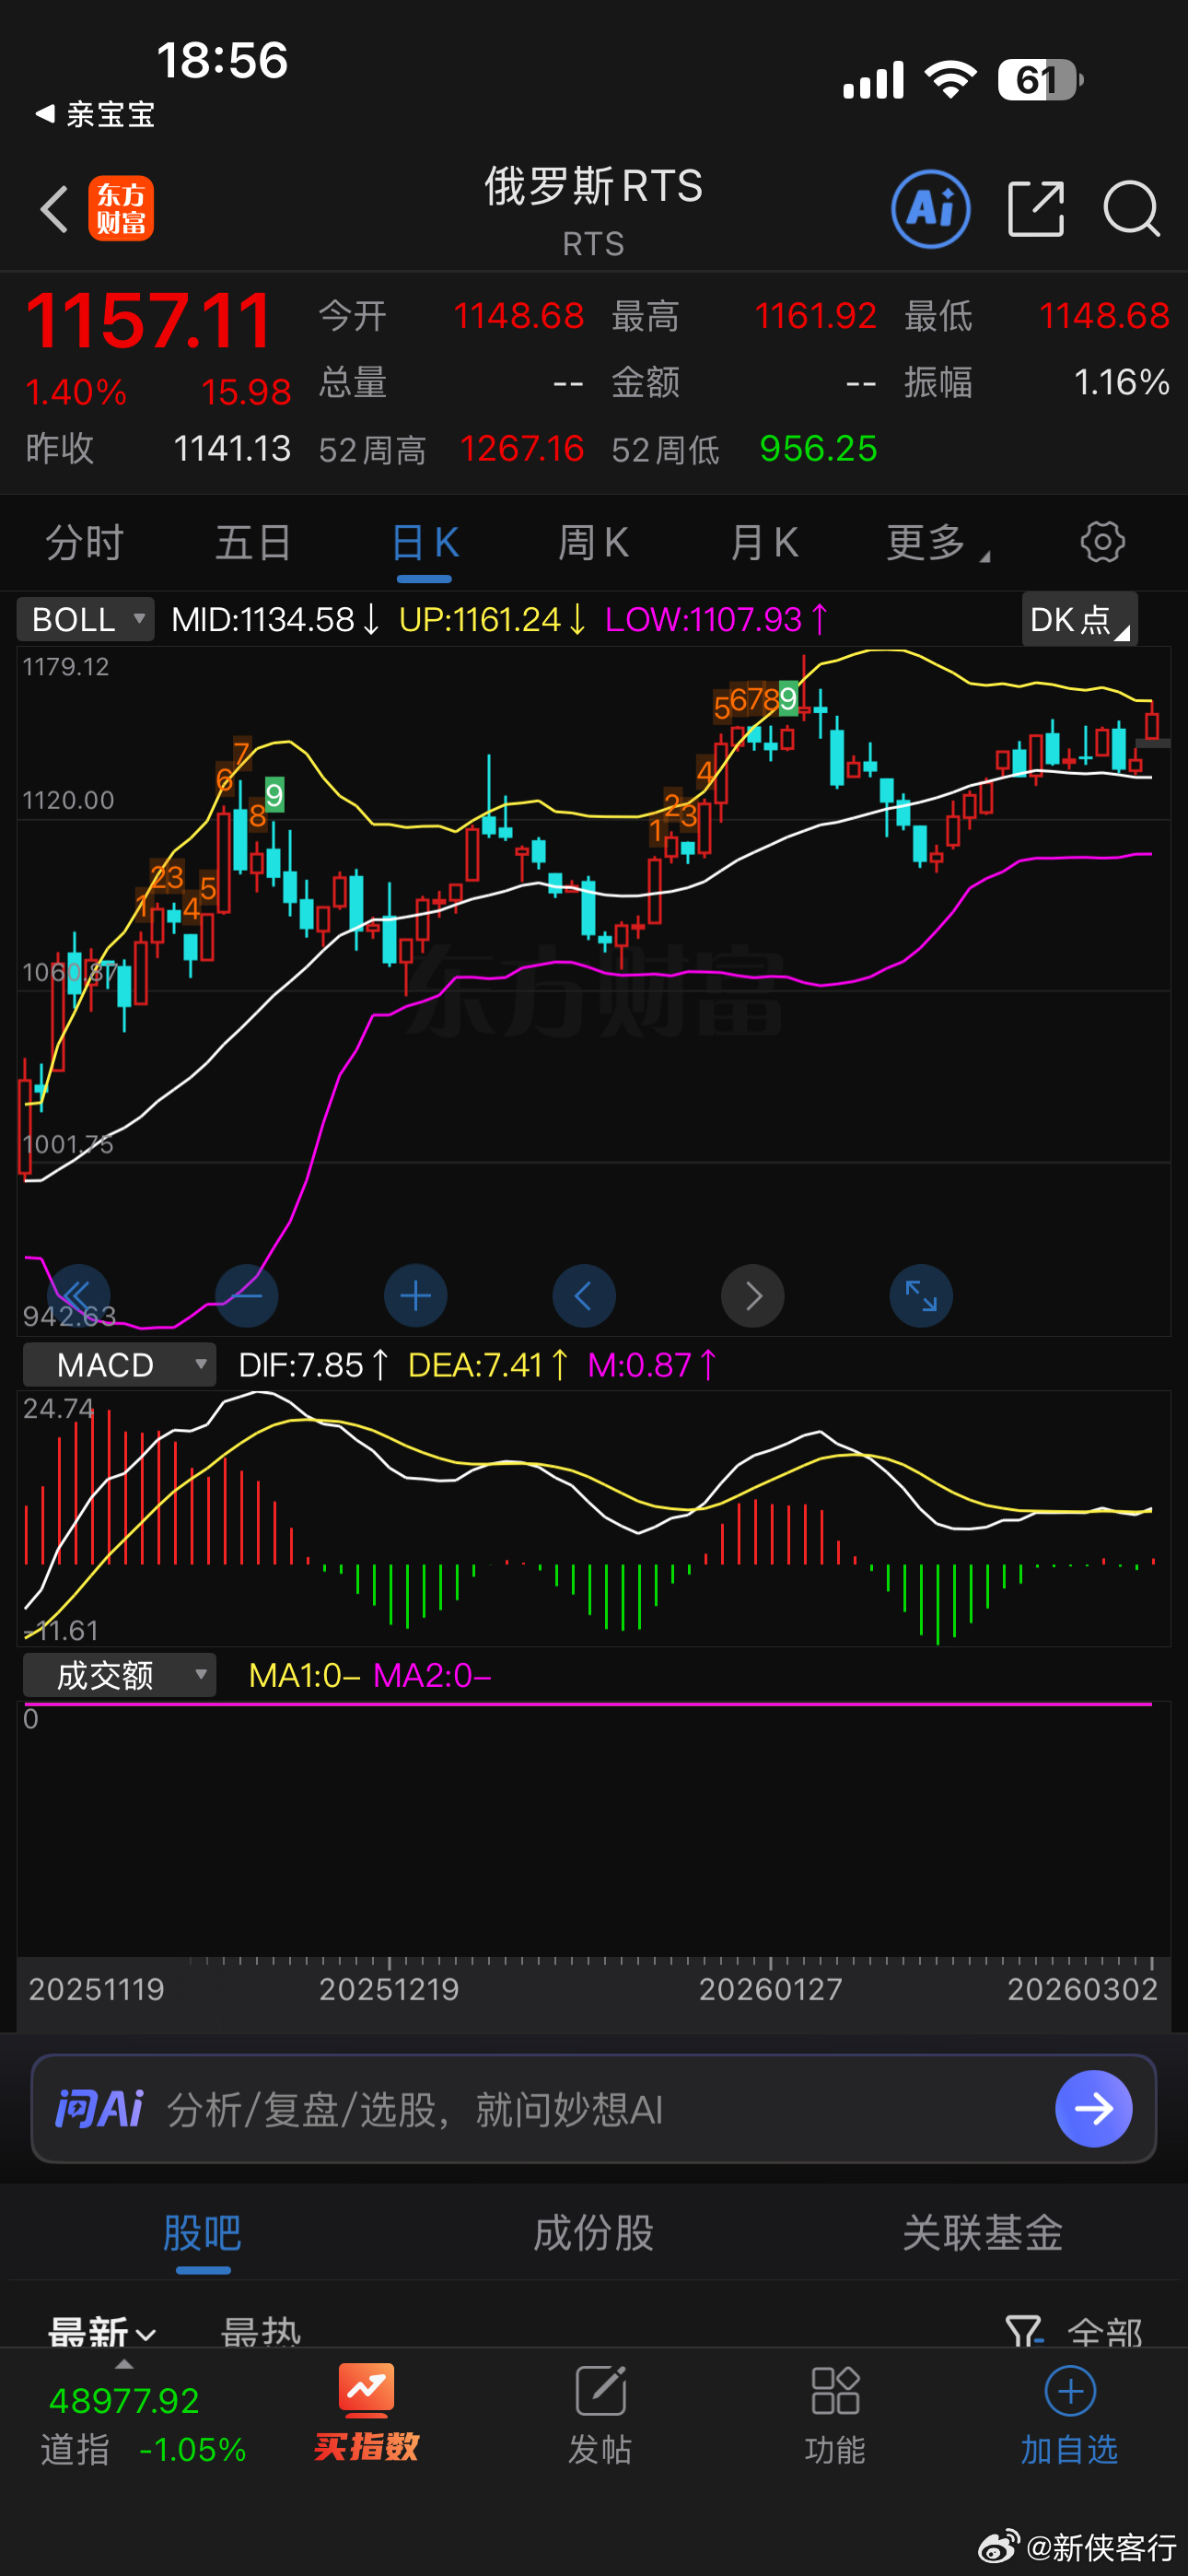Tap the 买指数 icon
This screenshot has width=1188, height=2576.
coord(366,2413)
